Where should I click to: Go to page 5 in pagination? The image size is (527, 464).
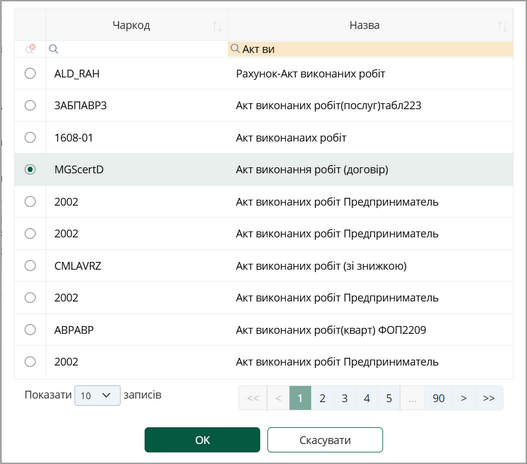[x=389, y=398]
